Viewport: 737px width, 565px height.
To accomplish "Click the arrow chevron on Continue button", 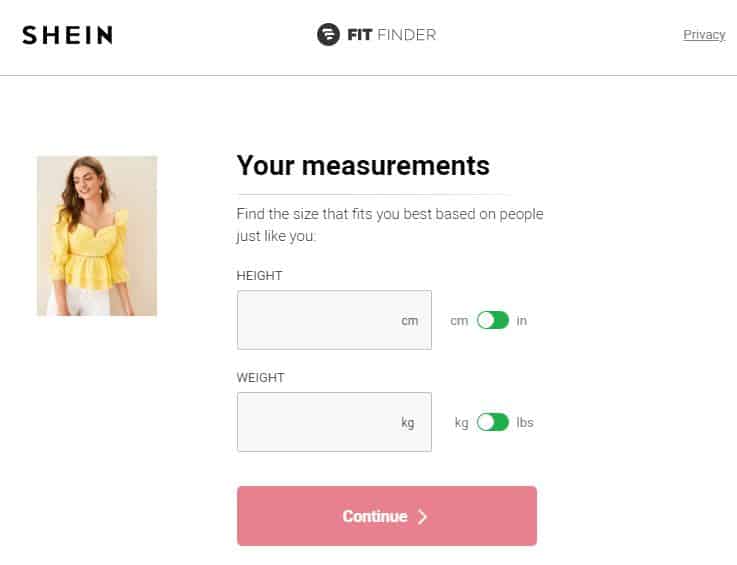I will (423, 517).
